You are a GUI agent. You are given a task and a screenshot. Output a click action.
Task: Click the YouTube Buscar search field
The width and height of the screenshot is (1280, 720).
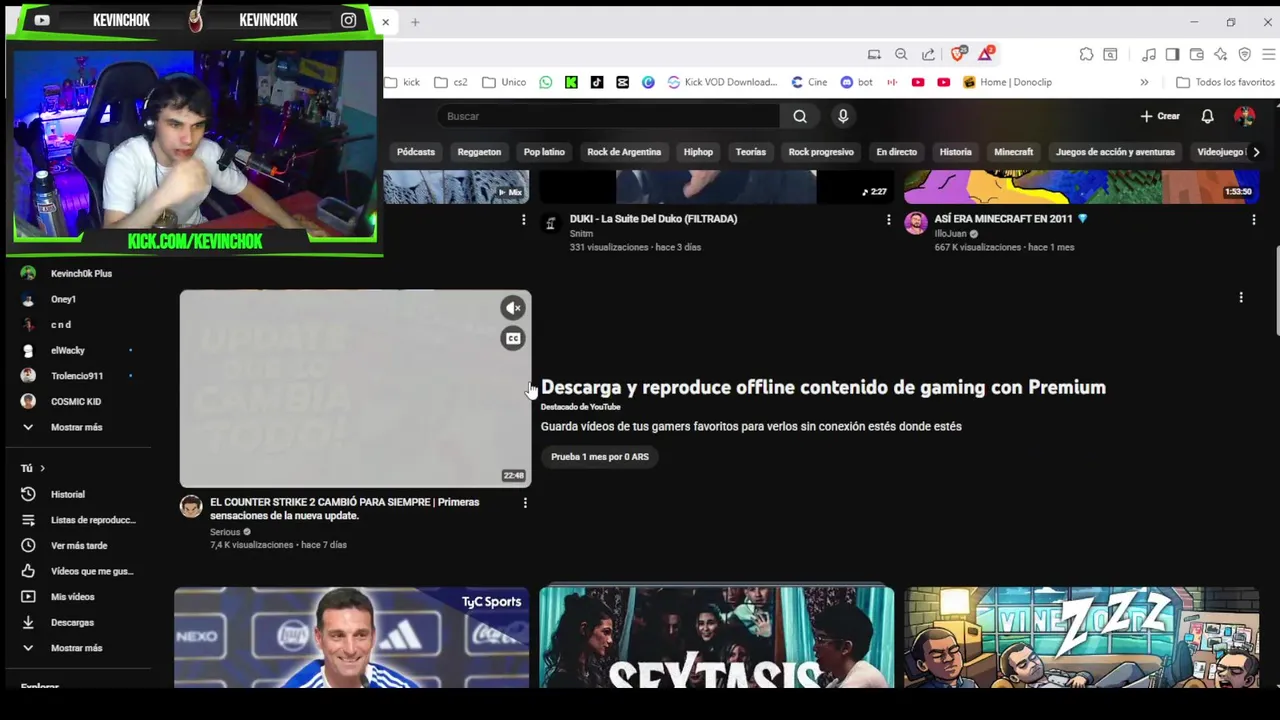tap(608, 116)
